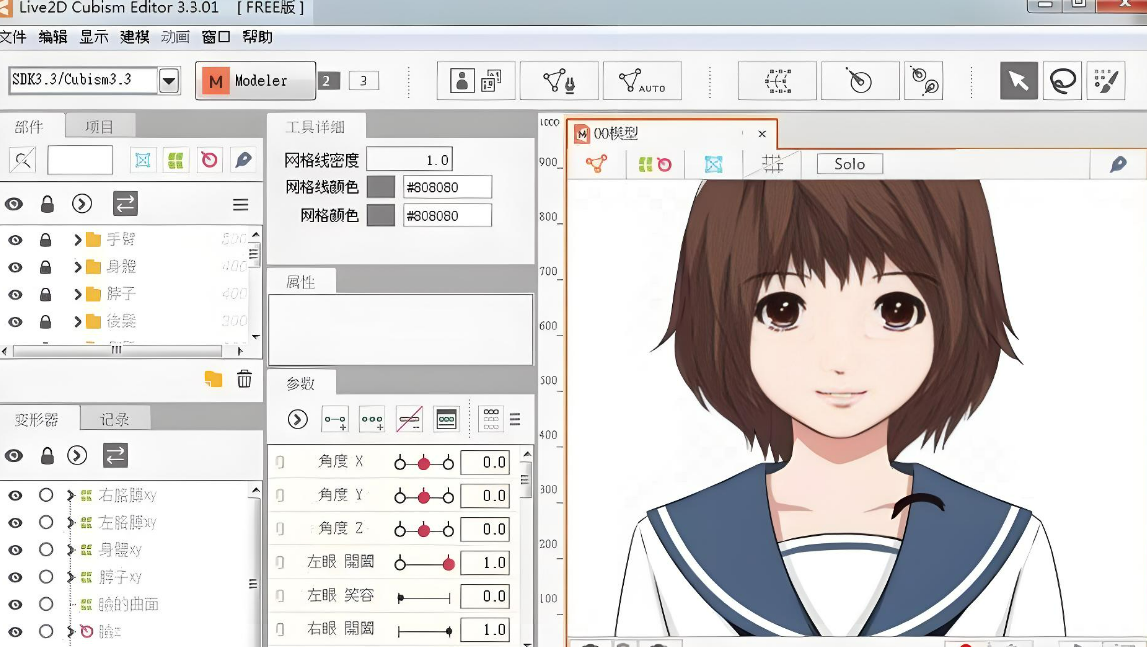Unlock the 手臂 part
The width and height of the screenshot is (1147, 647).
pos(45,239)
